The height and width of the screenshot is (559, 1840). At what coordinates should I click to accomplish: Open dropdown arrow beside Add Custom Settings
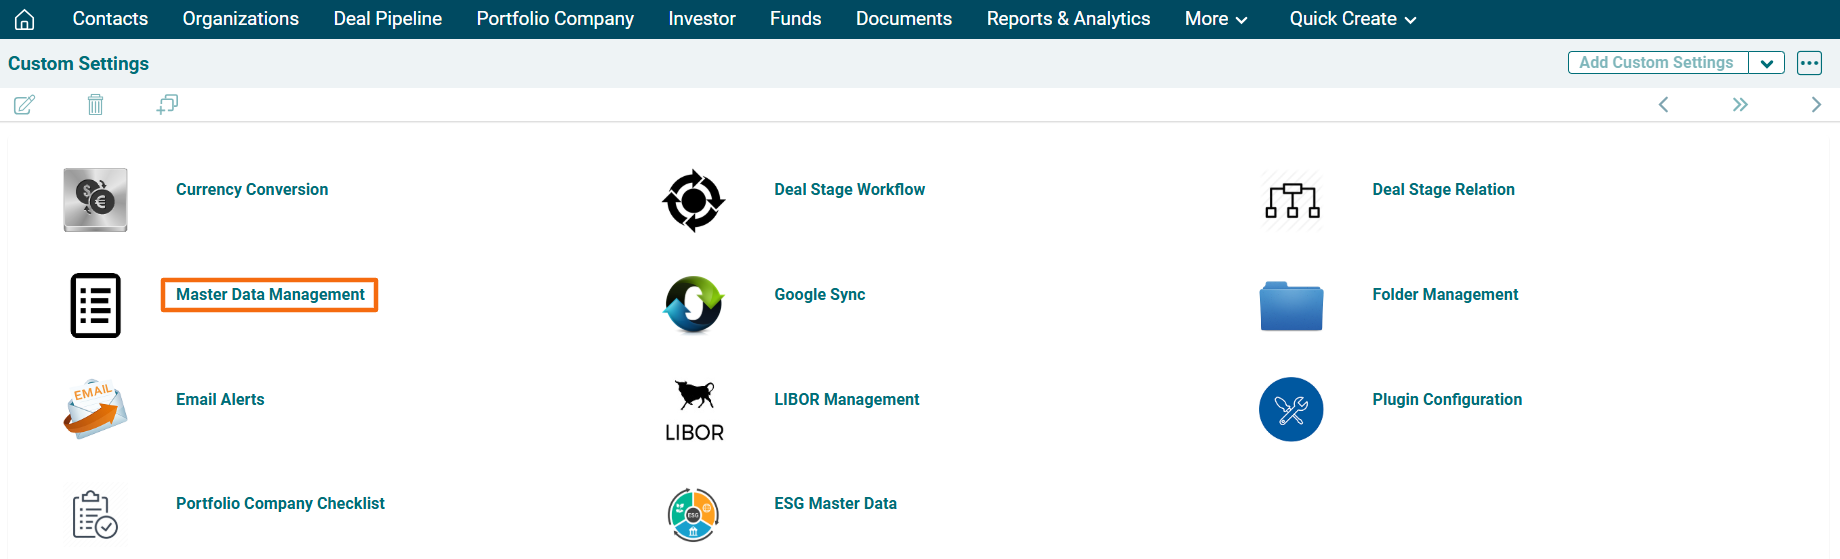(x=1767, y=63)
